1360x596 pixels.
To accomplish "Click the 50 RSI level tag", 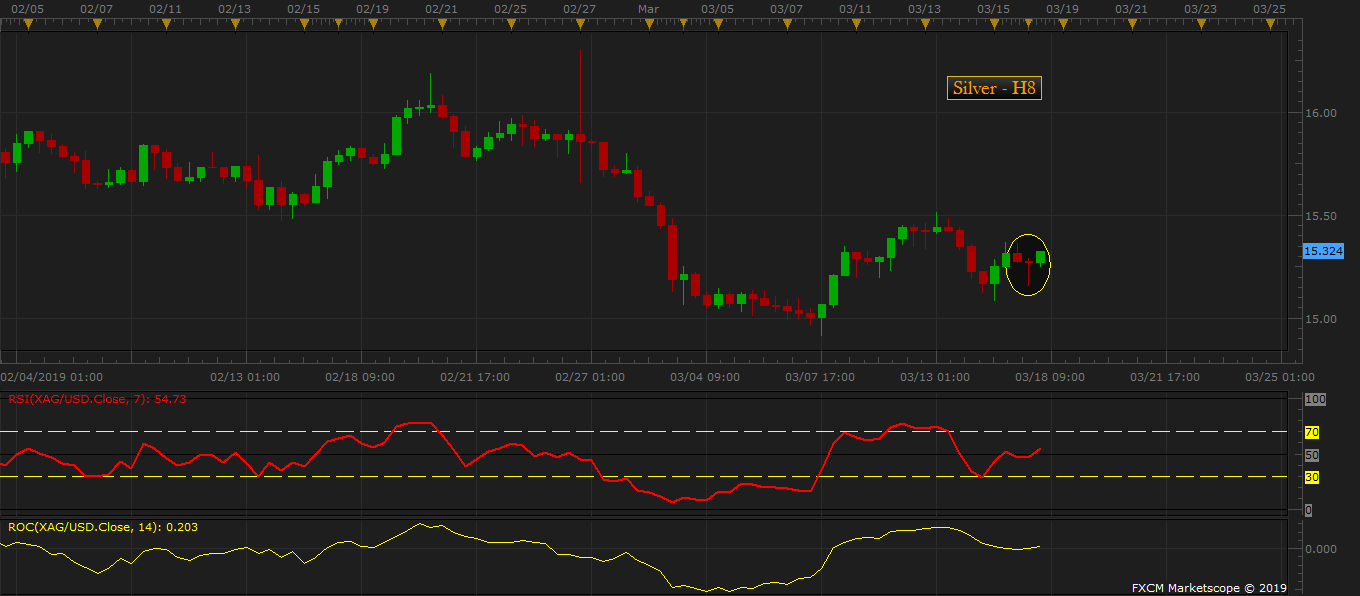I will [1312, 455].
